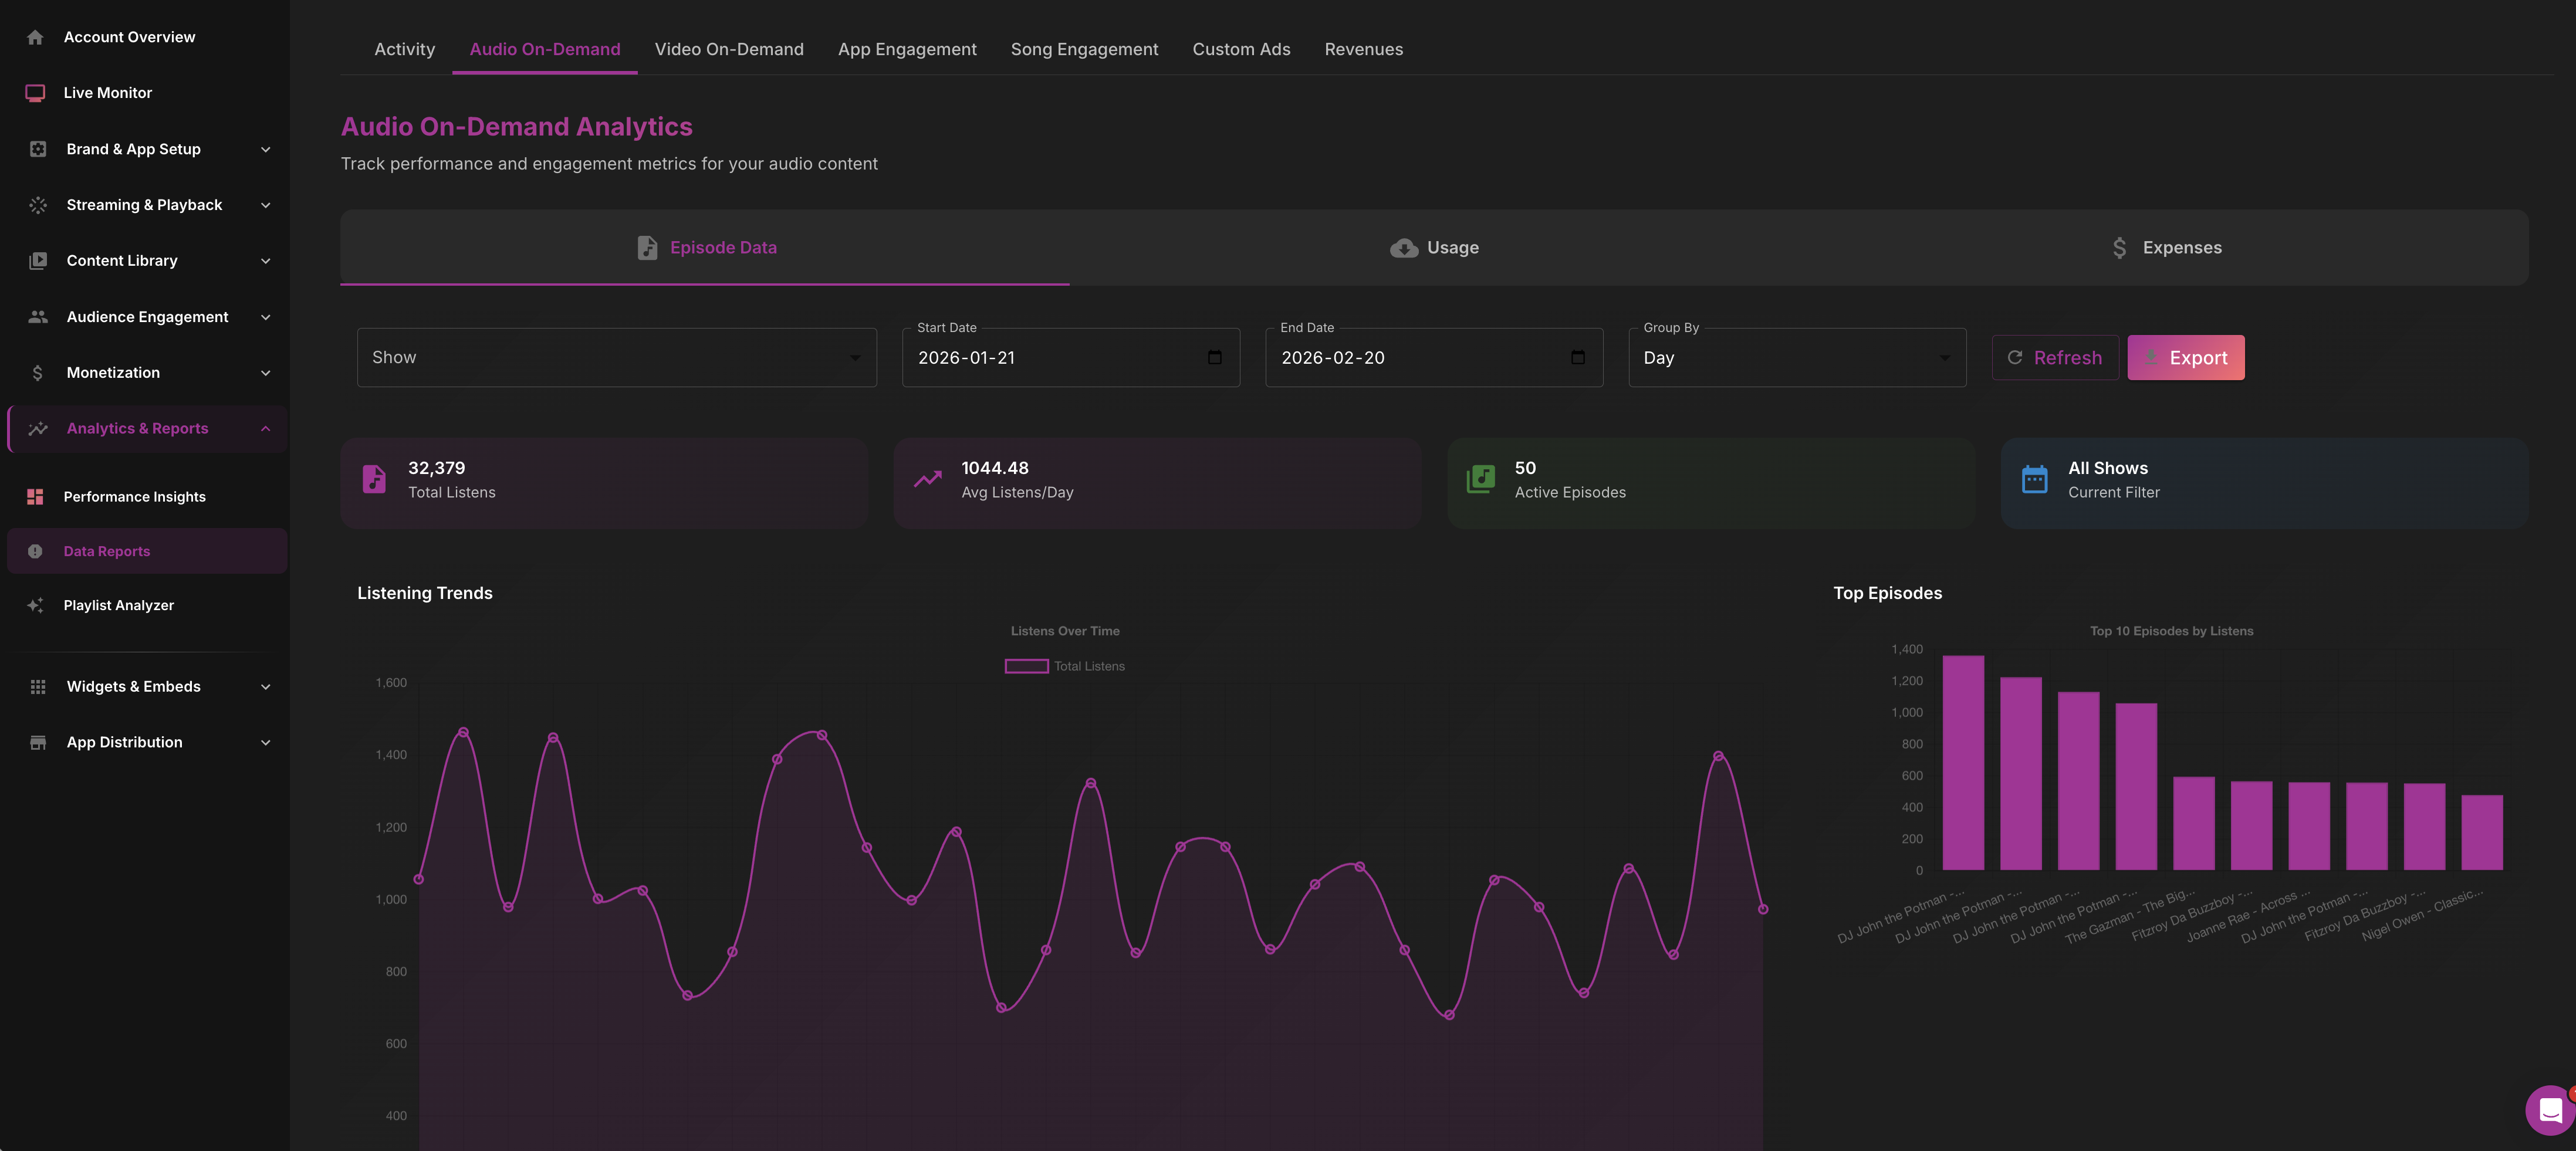Screen dimensions: 2576x1151
Task: Toggle Total Listens legend in chart
Action: [1064, 666]
